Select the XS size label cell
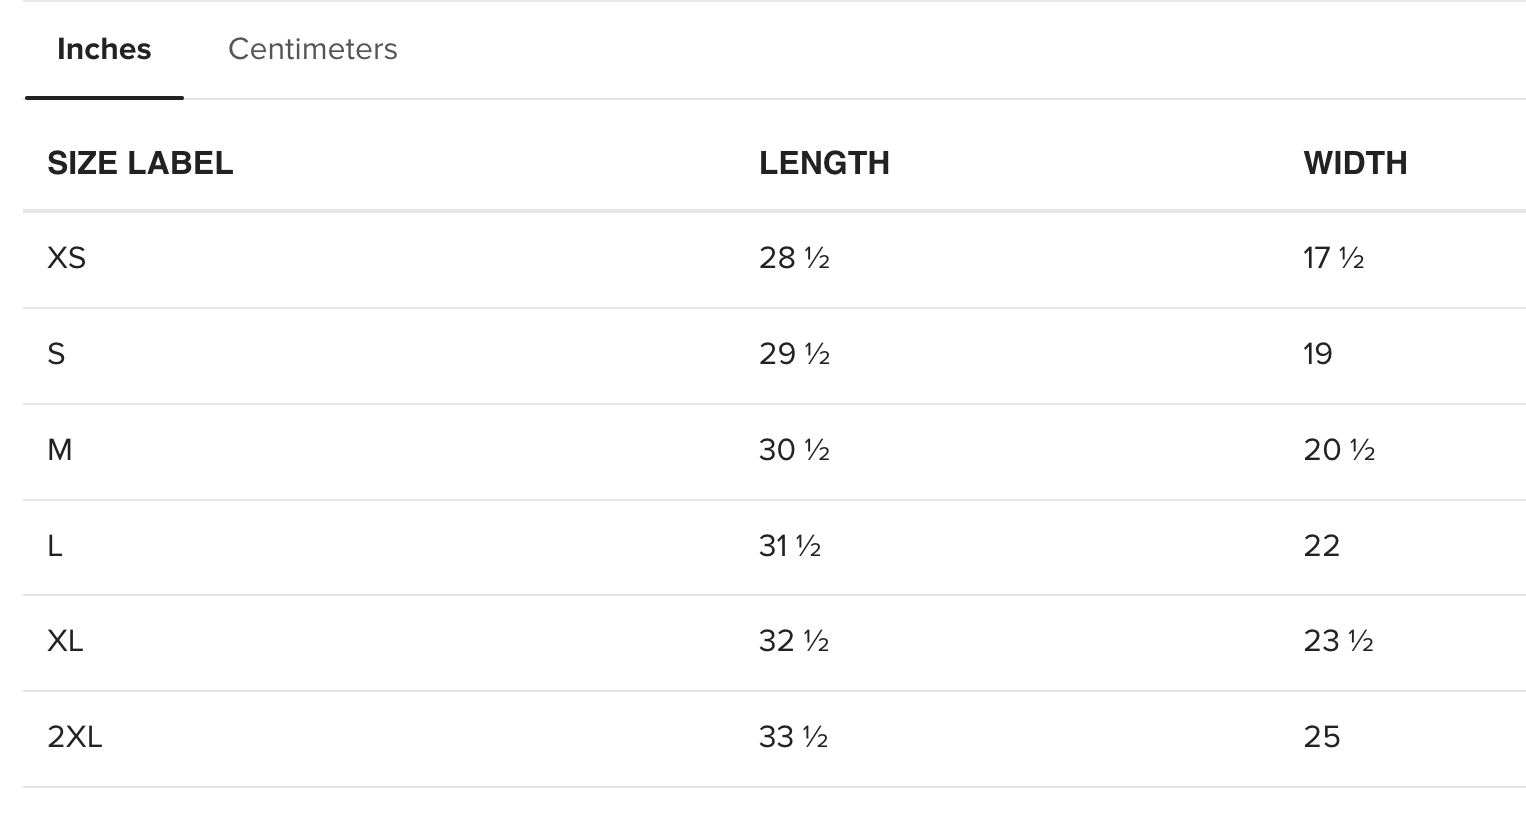The height and width of the screenshot is (820, 1526). 67,258
